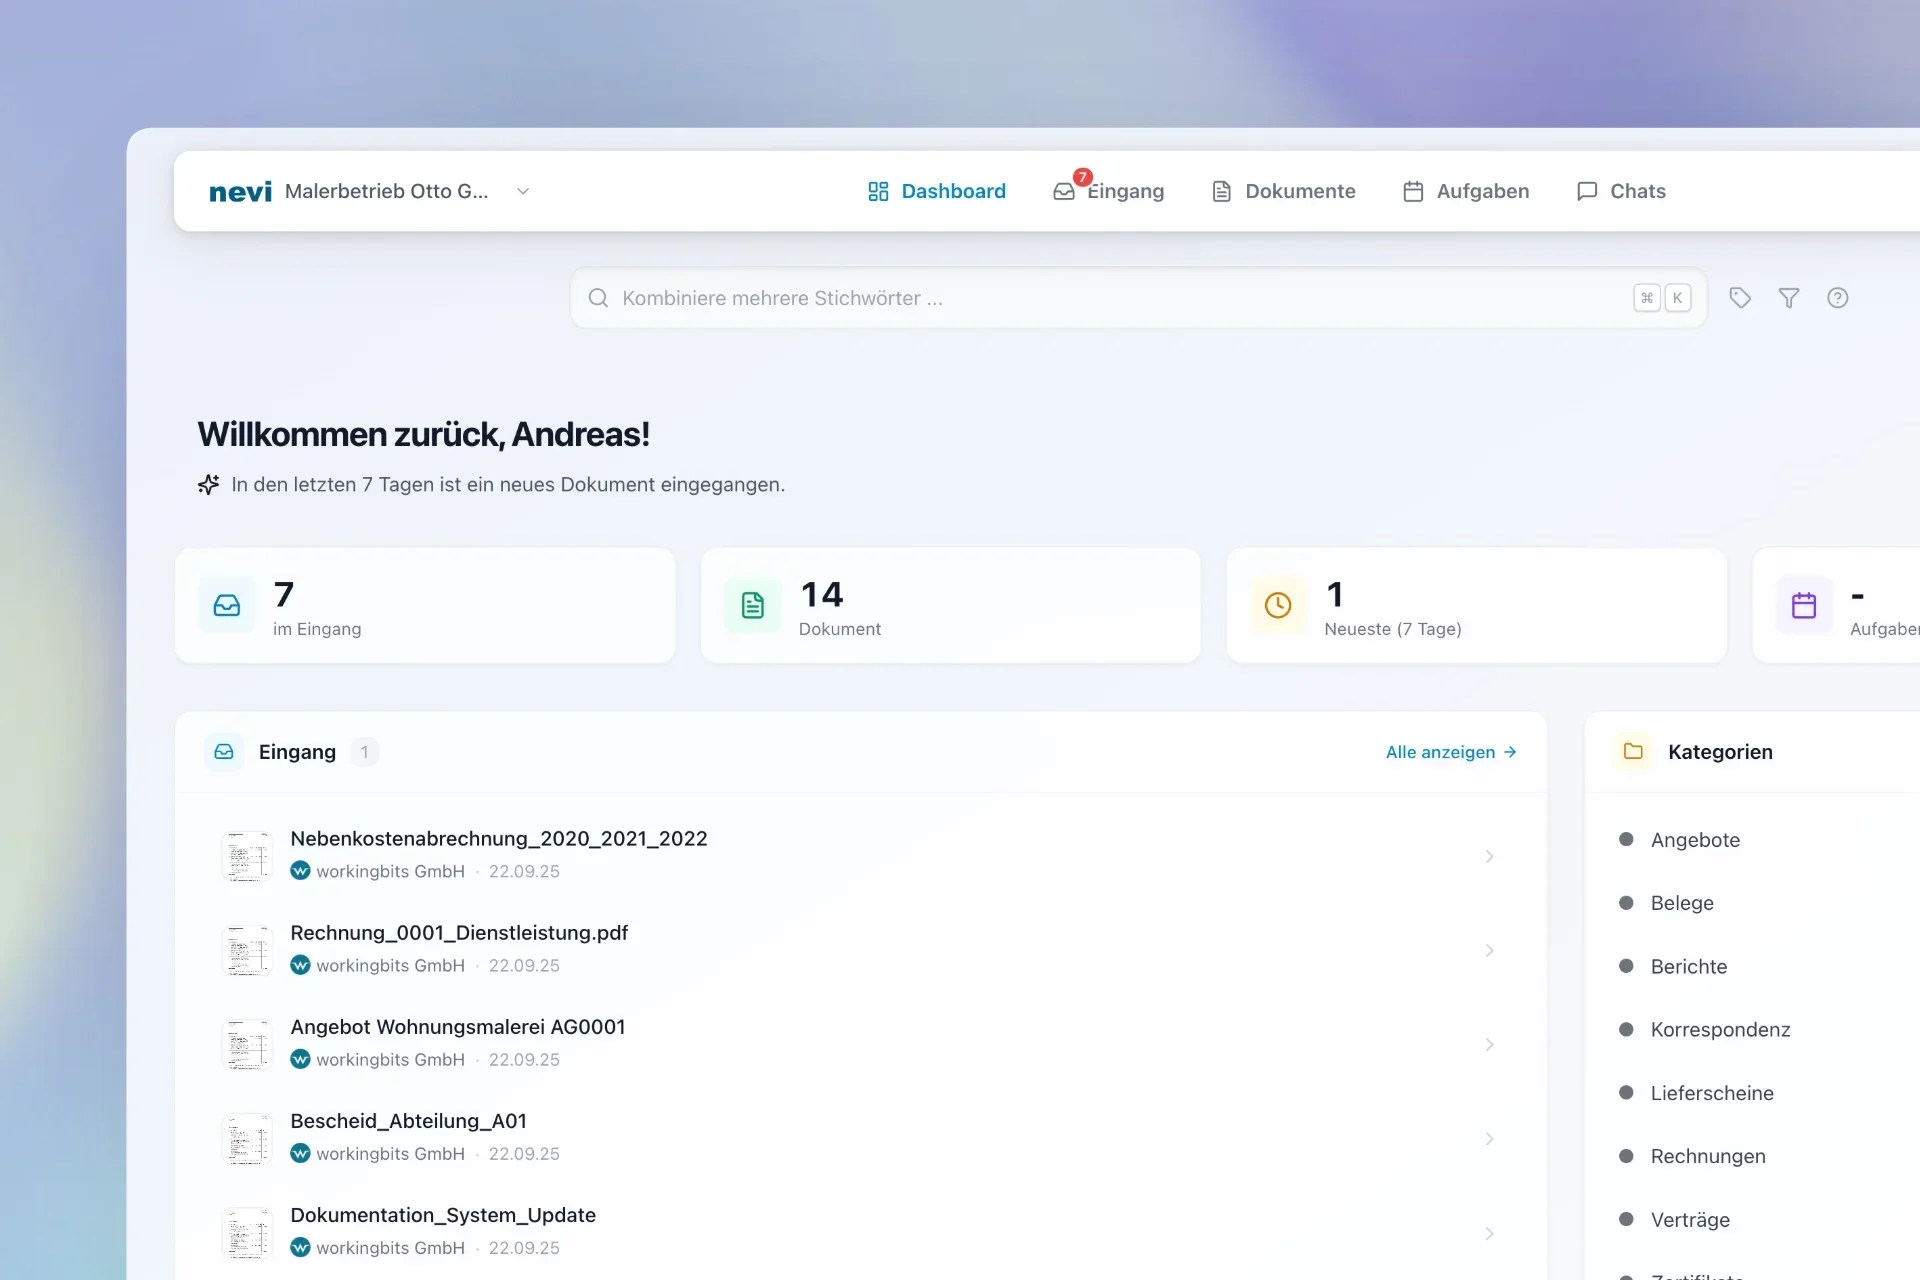Expand the Malerbetrieb Otto company dropdown

point(522,191)
